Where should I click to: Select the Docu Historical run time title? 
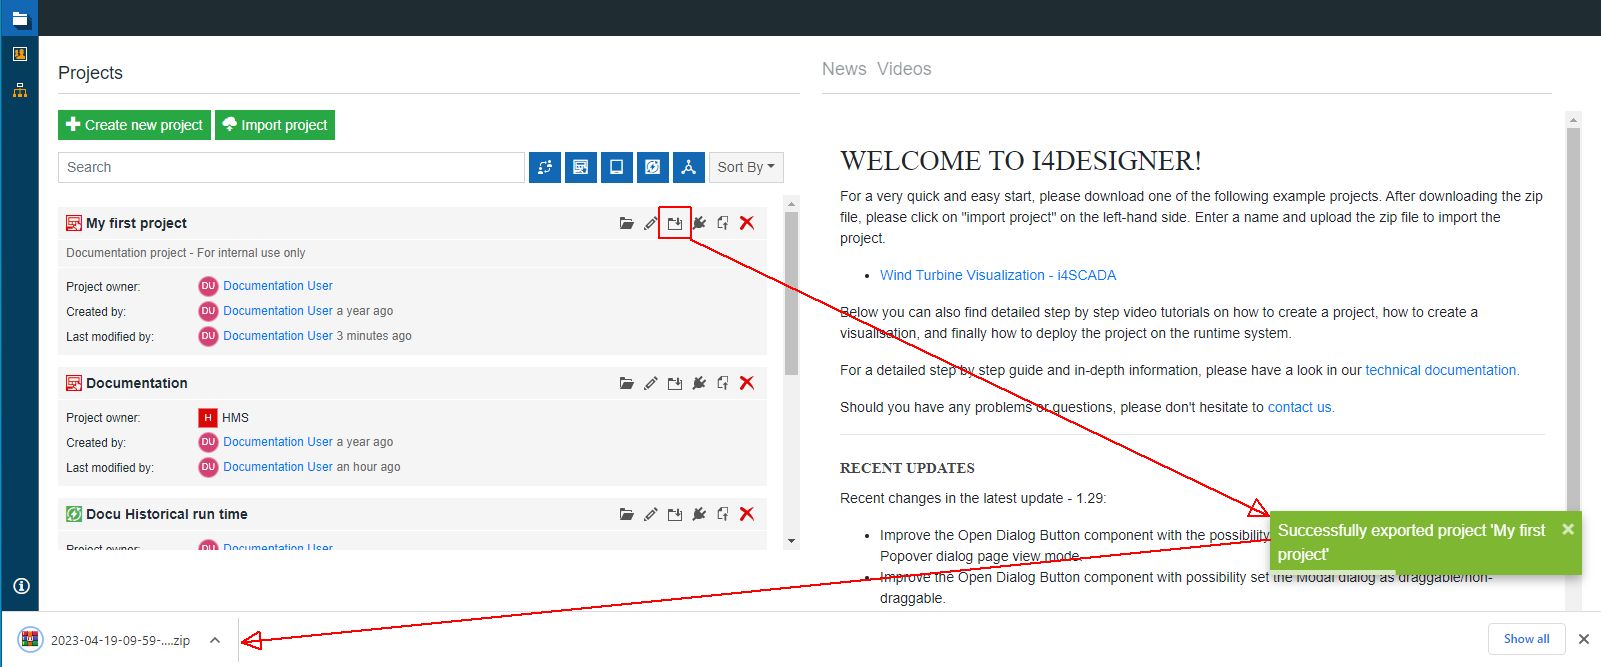click(167, 514)
